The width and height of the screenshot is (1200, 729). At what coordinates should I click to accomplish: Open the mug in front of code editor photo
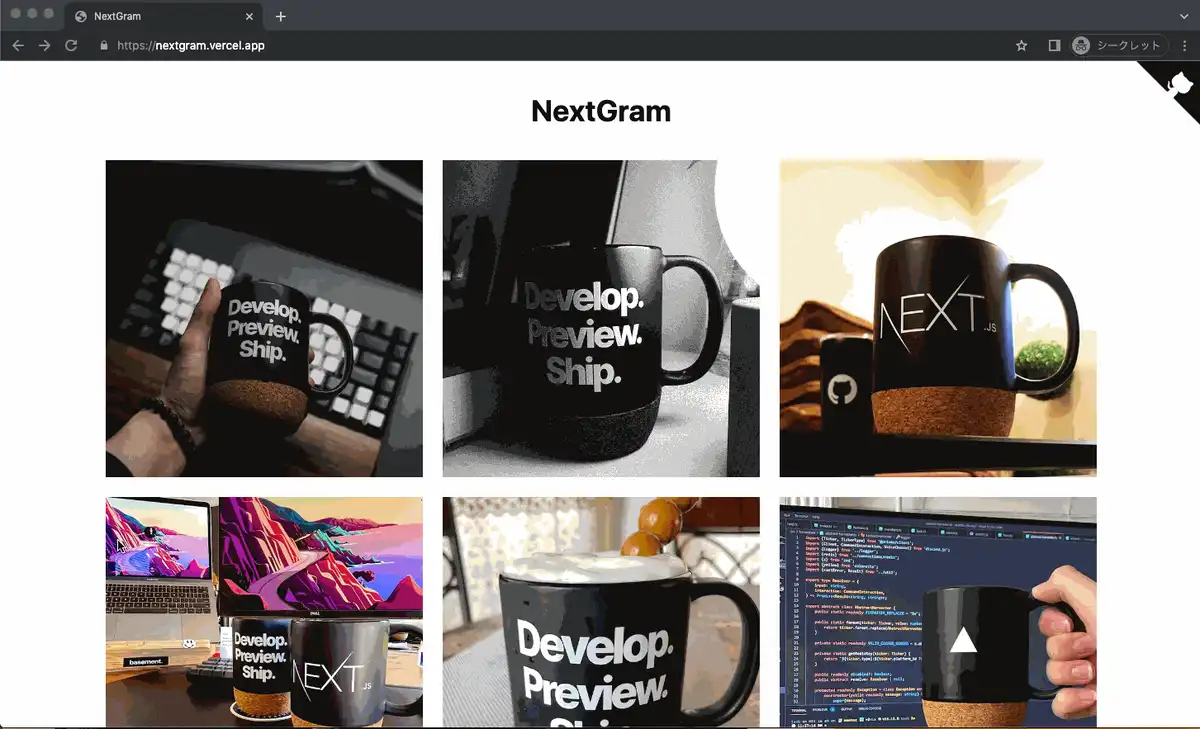(x=937, y=612)
